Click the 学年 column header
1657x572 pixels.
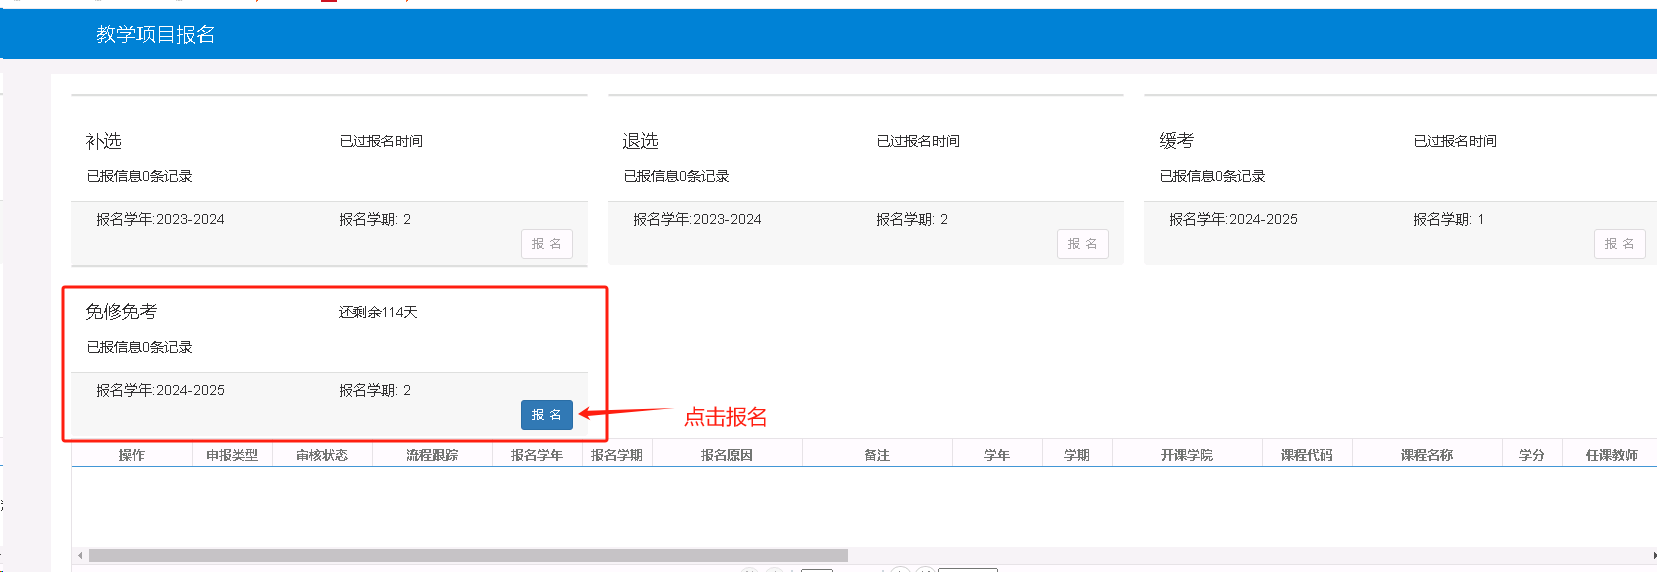[997, 455]
